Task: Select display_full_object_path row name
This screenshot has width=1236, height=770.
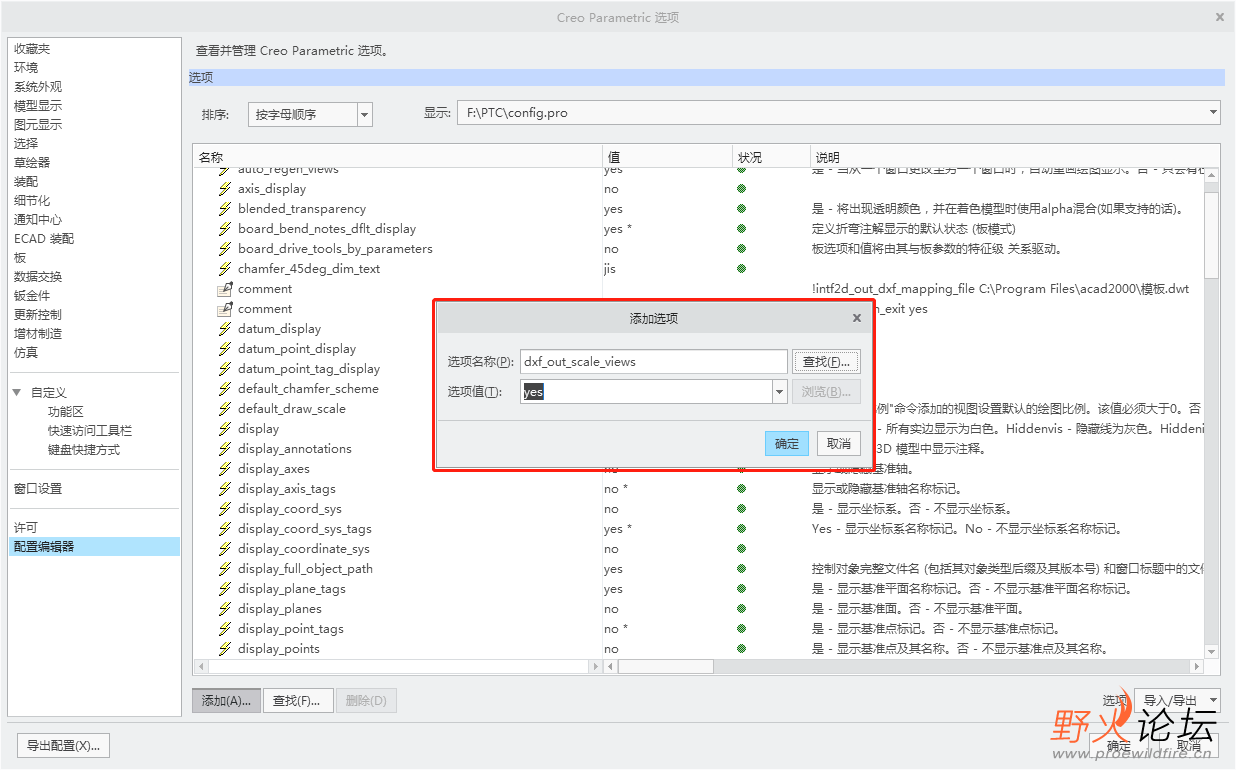Action: tap(305, 569)
